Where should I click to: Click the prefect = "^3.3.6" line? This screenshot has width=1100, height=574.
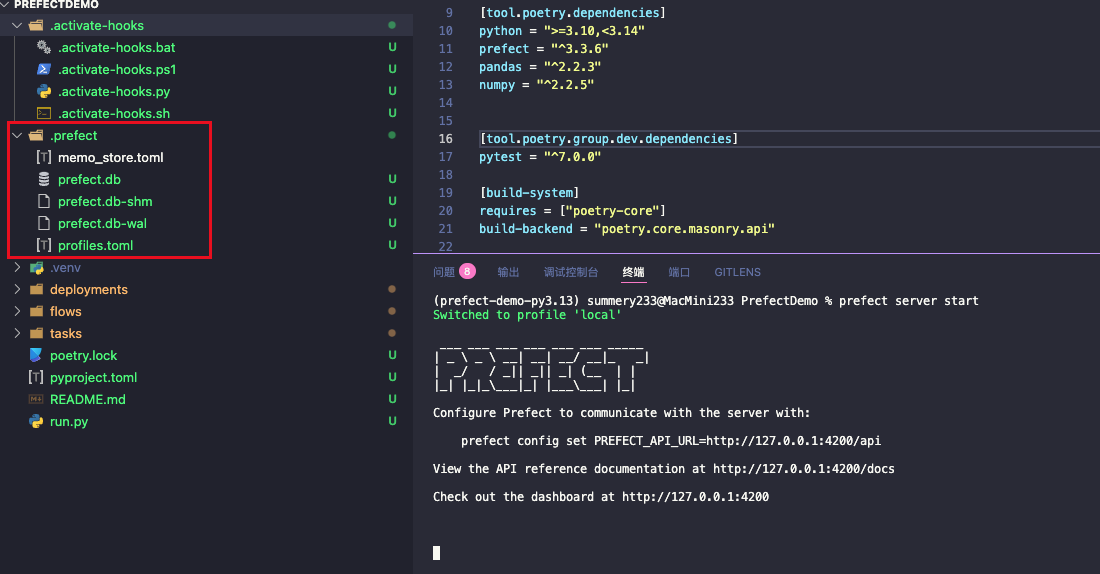[x=544, y=49]
